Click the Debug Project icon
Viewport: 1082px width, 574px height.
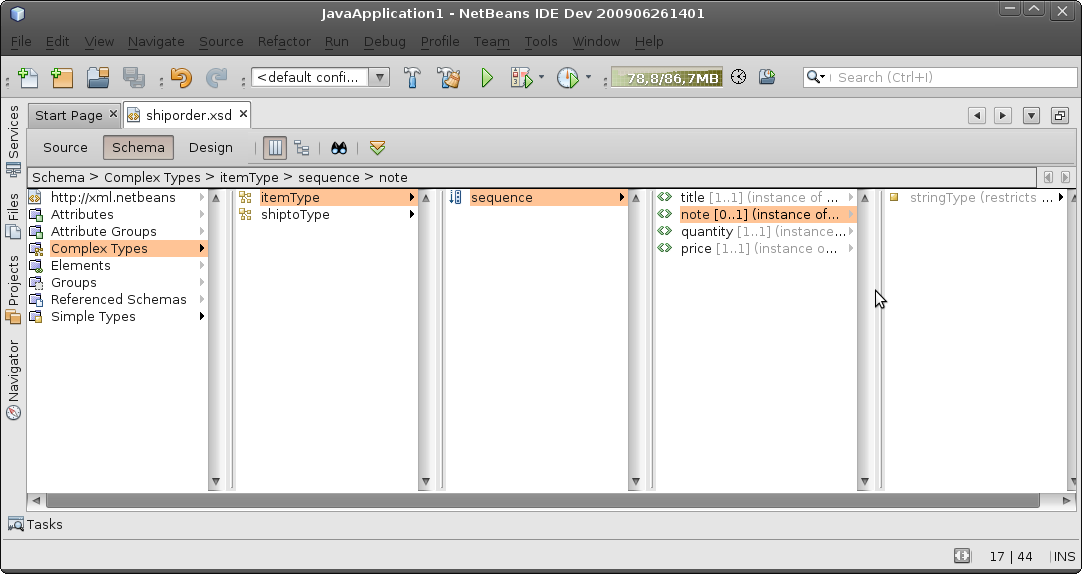coord(522,77)
